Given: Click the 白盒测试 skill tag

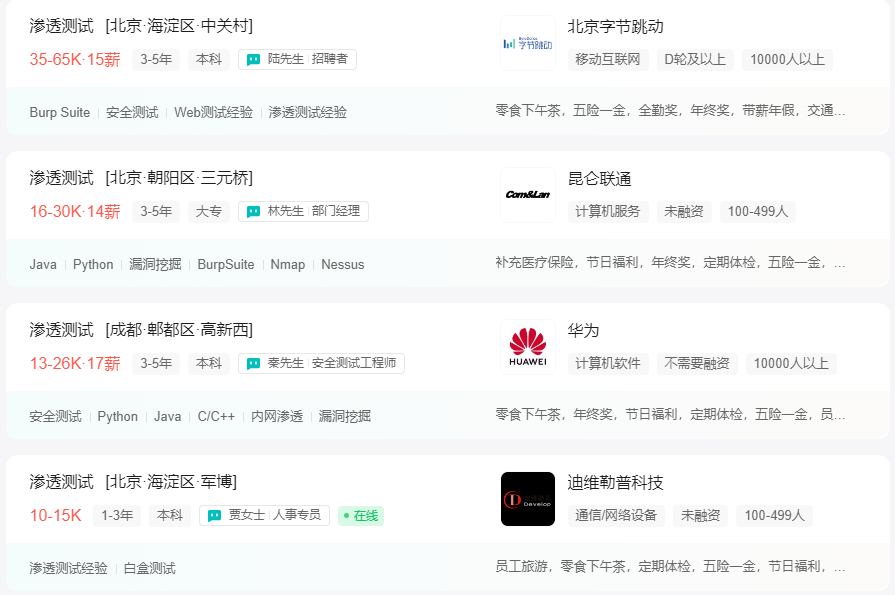Looking at the screenshot, I should (x=150, y=568).
